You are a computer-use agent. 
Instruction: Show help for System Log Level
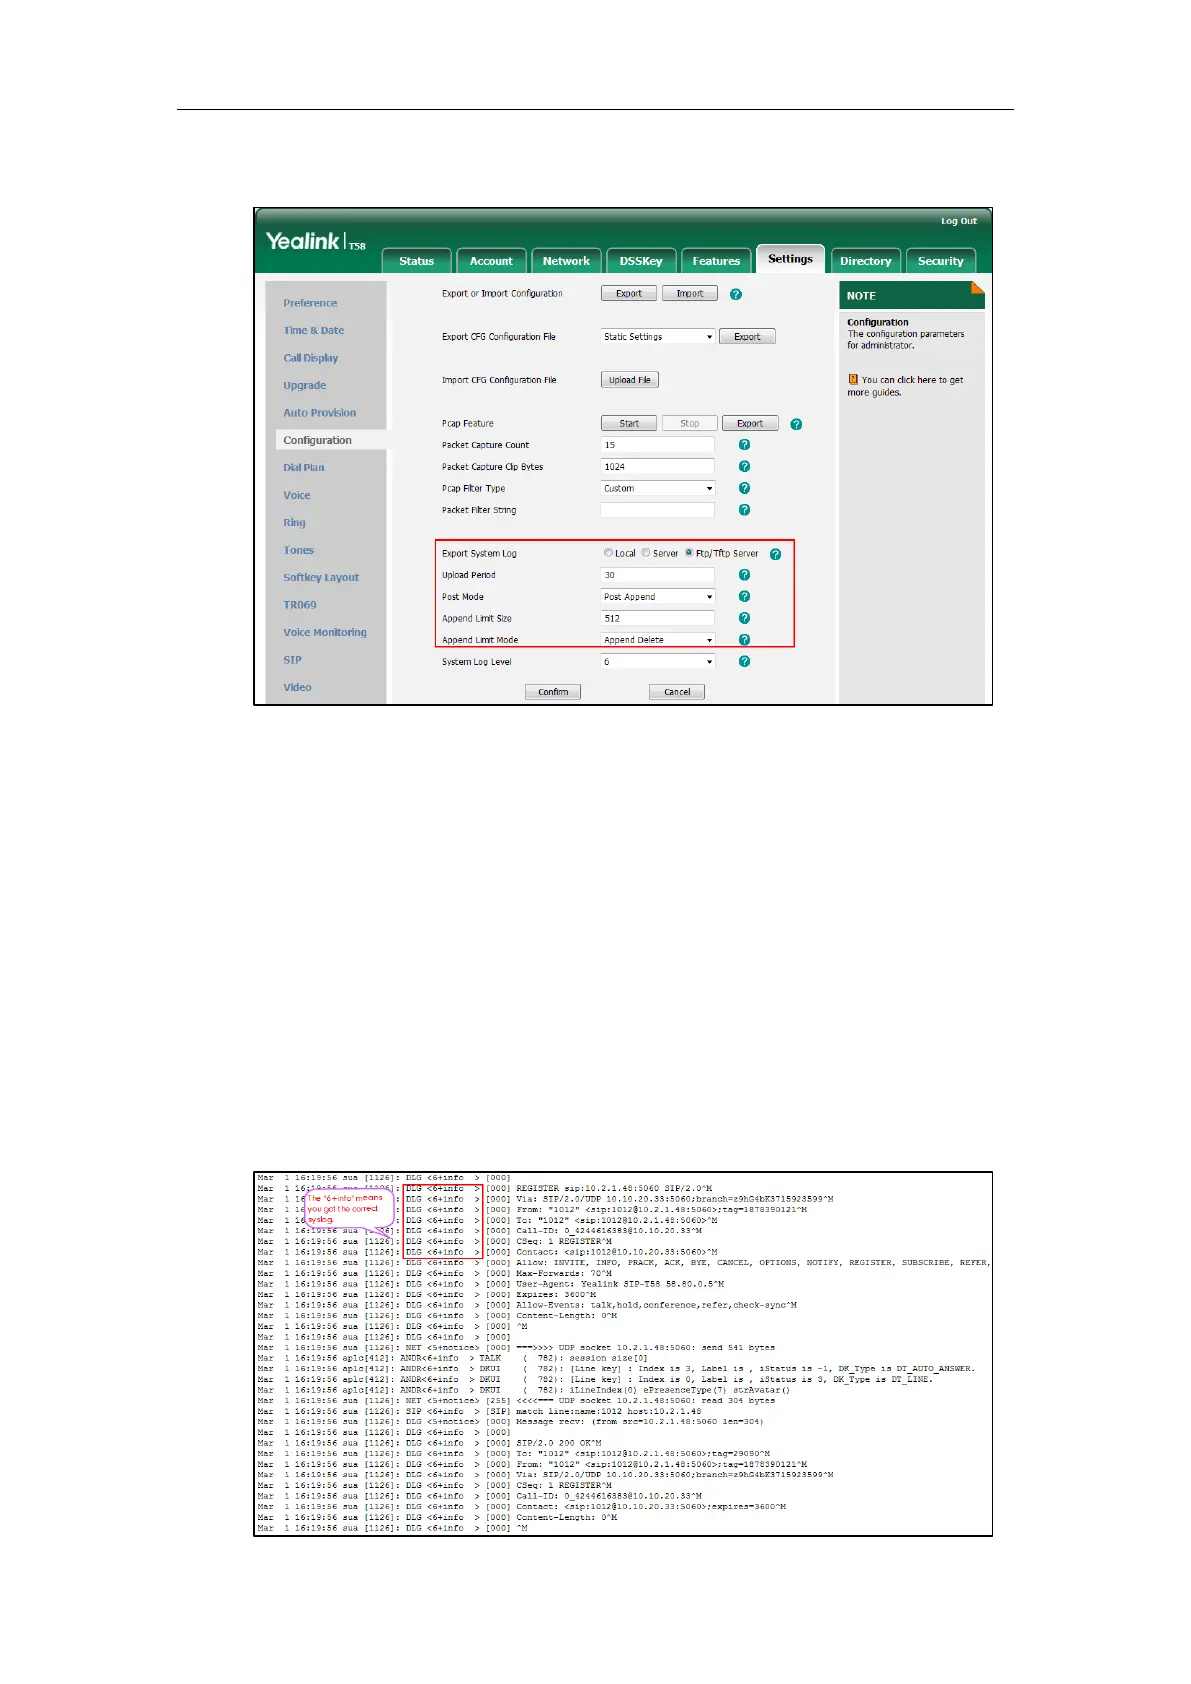click(744, 662)
